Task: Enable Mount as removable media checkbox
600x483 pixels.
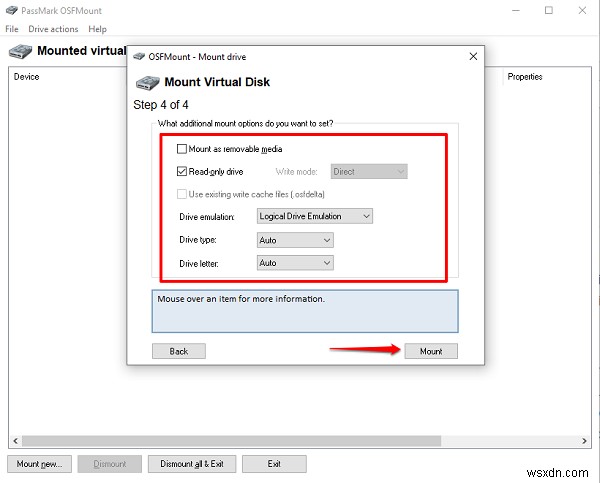Action: pos(182,149)
